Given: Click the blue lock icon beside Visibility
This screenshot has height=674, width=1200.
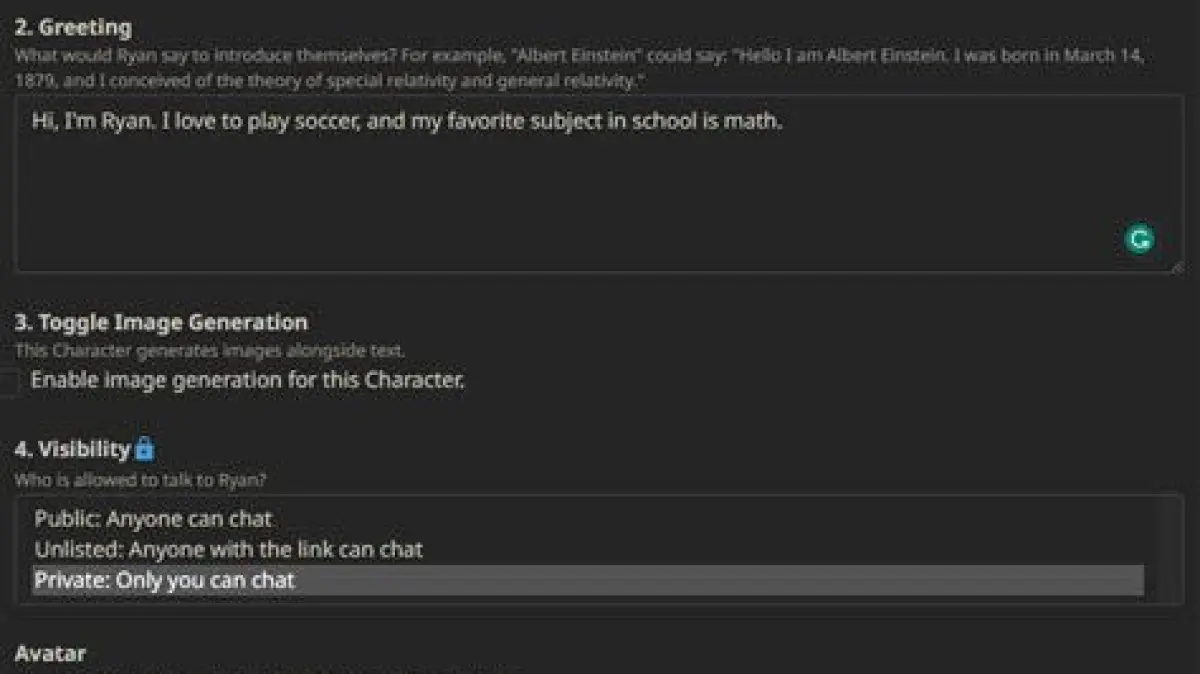Looking at the screenshot, I should pos(144,448).
